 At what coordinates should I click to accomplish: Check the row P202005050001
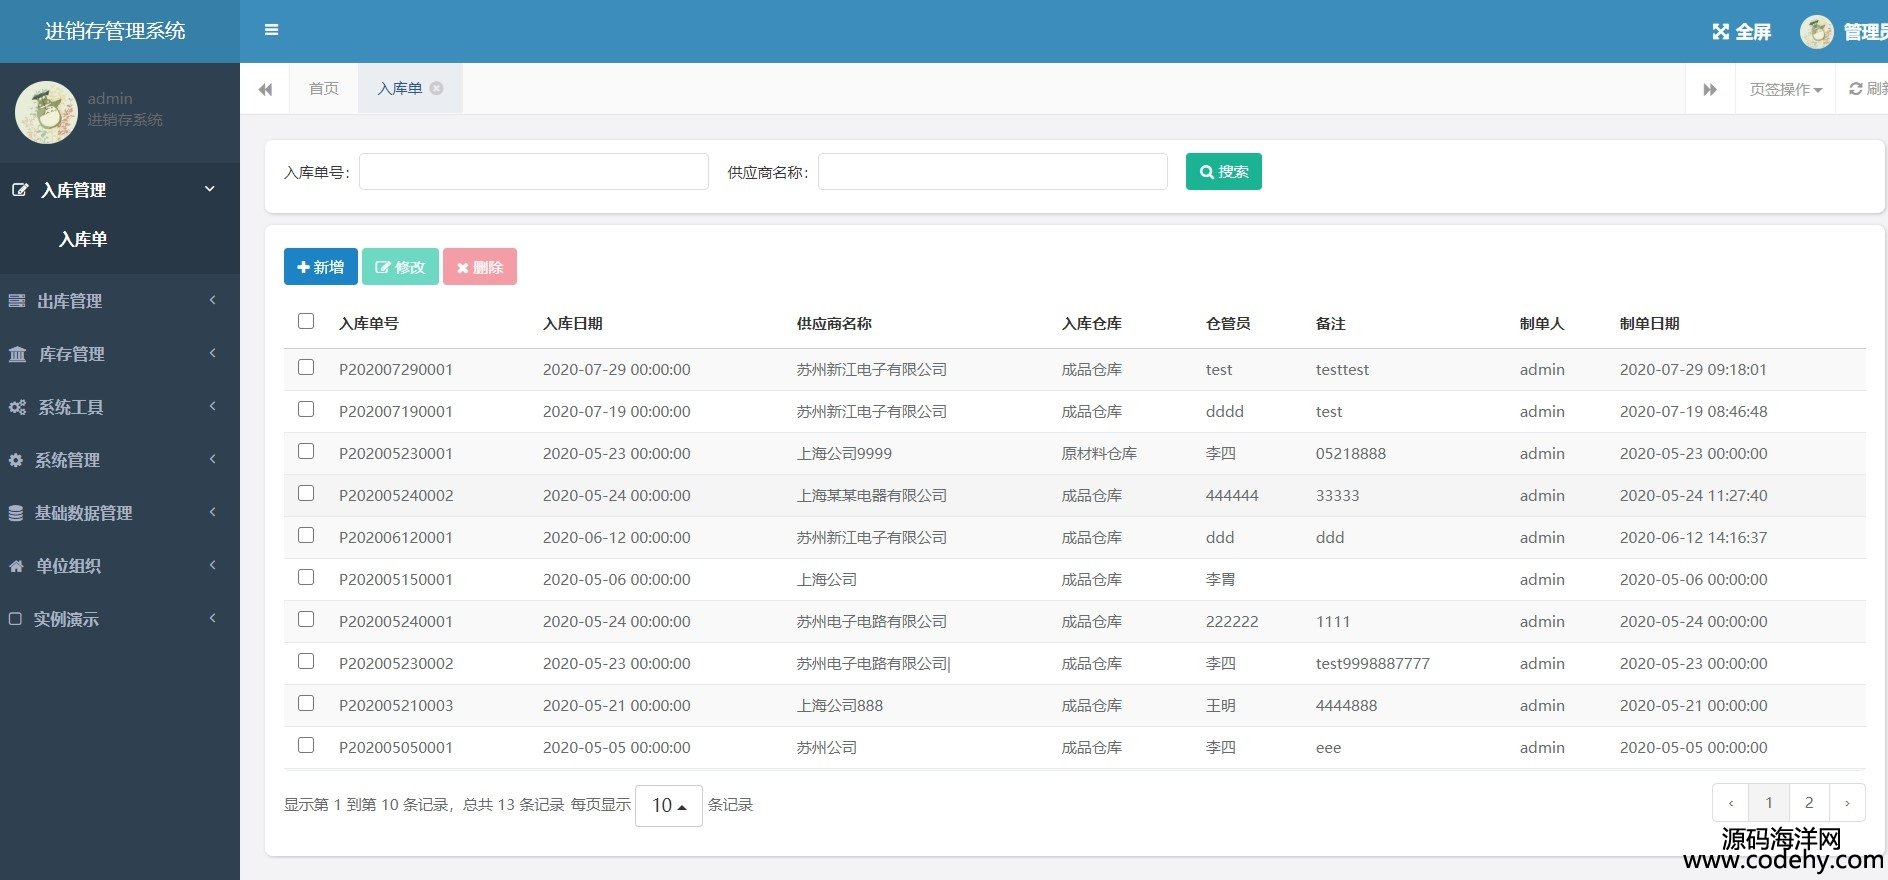[x=306, y=745]
